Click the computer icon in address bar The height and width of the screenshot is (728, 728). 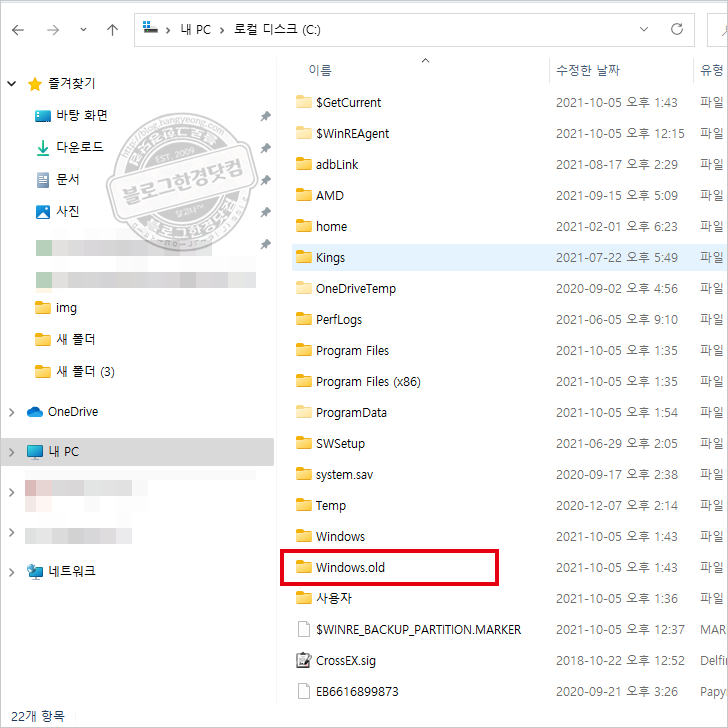click(150, 28)
